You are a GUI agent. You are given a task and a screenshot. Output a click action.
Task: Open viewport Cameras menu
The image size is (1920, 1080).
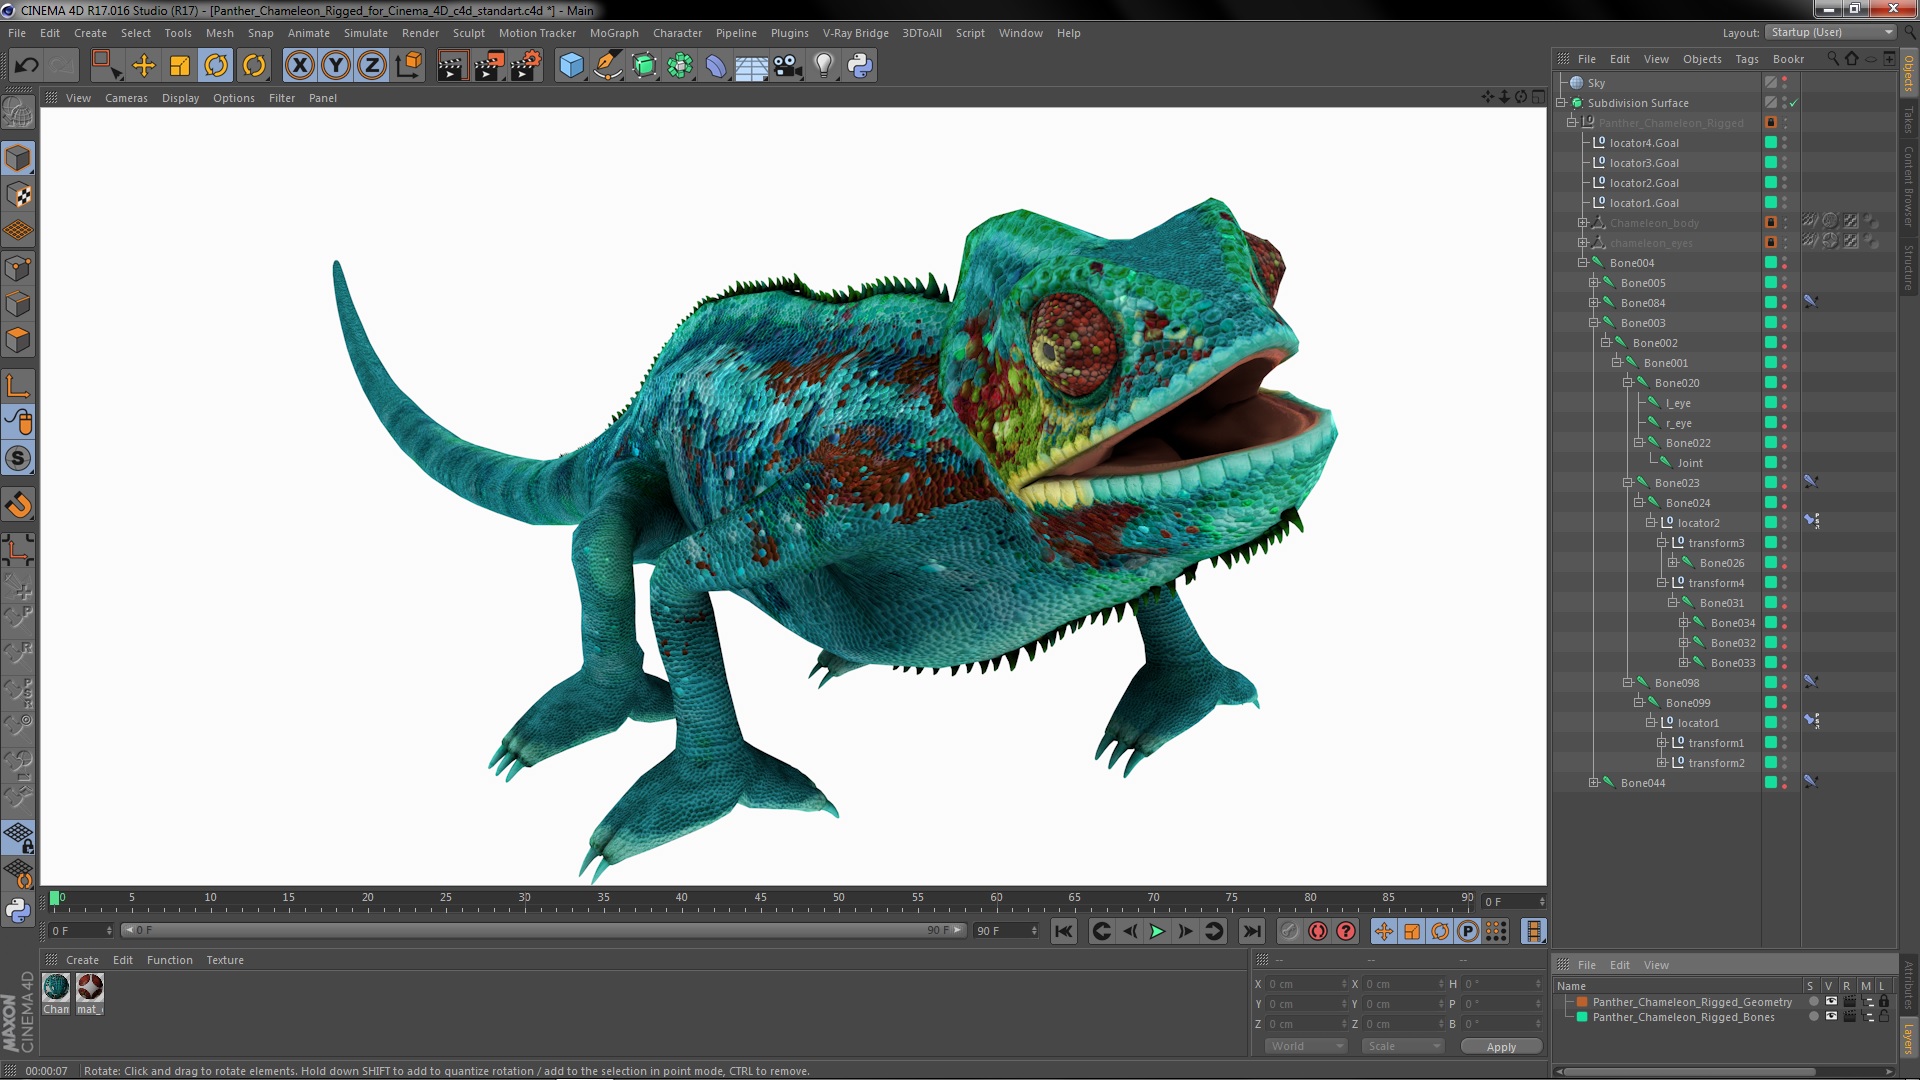tap(126, 98)
